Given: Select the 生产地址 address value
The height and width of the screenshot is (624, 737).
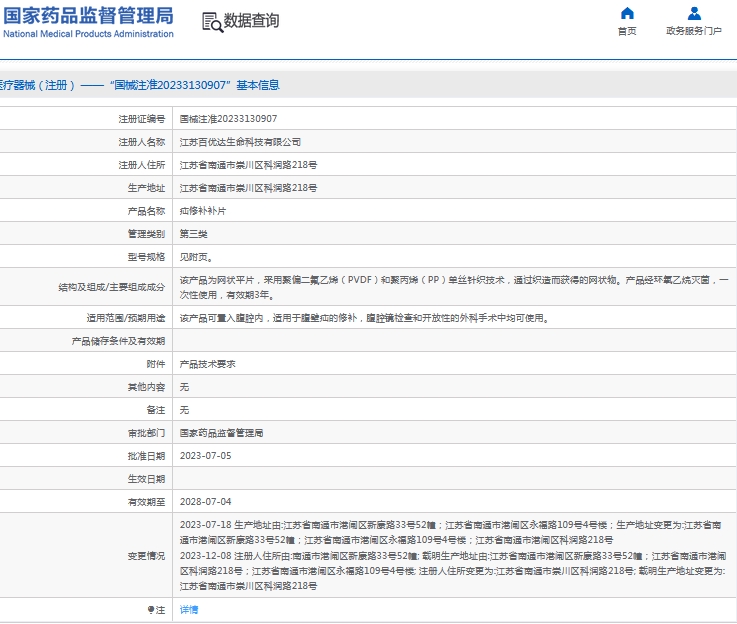Looking at the screenshot, I should click(248, 188).
